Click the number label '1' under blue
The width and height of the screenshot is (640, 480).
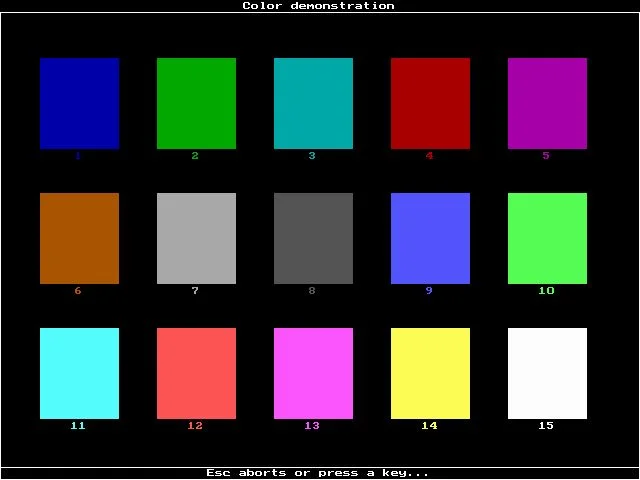78,156
